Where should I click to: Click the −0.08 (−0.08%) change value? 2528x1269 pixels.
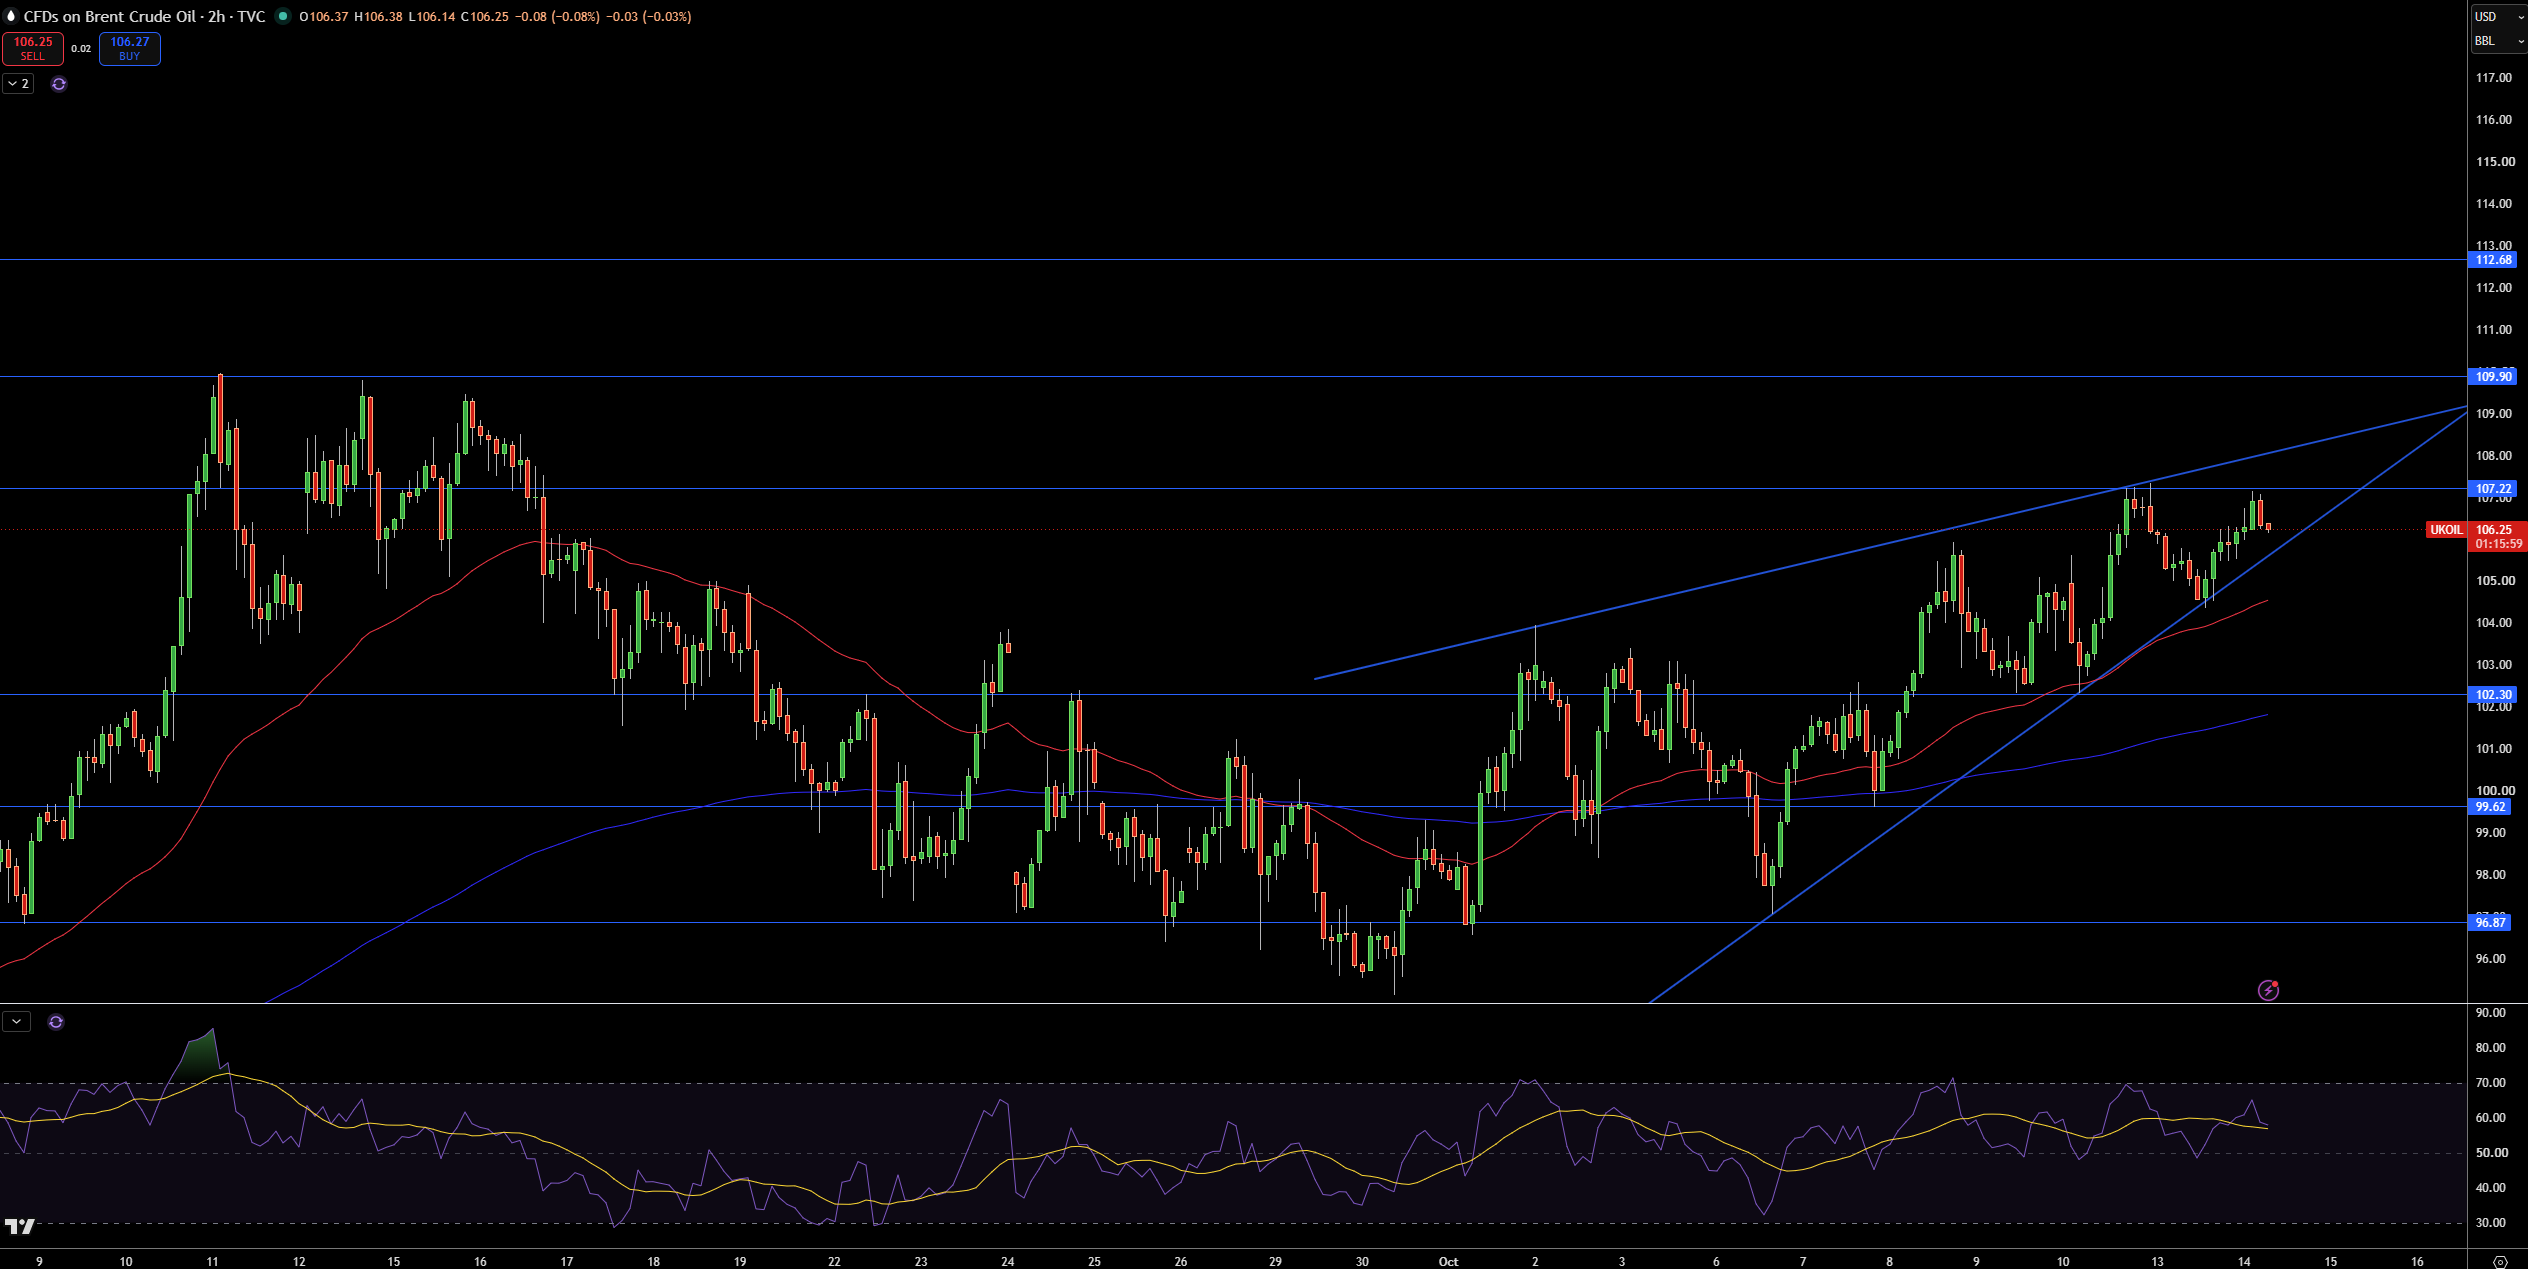click(x=557, y=16)
